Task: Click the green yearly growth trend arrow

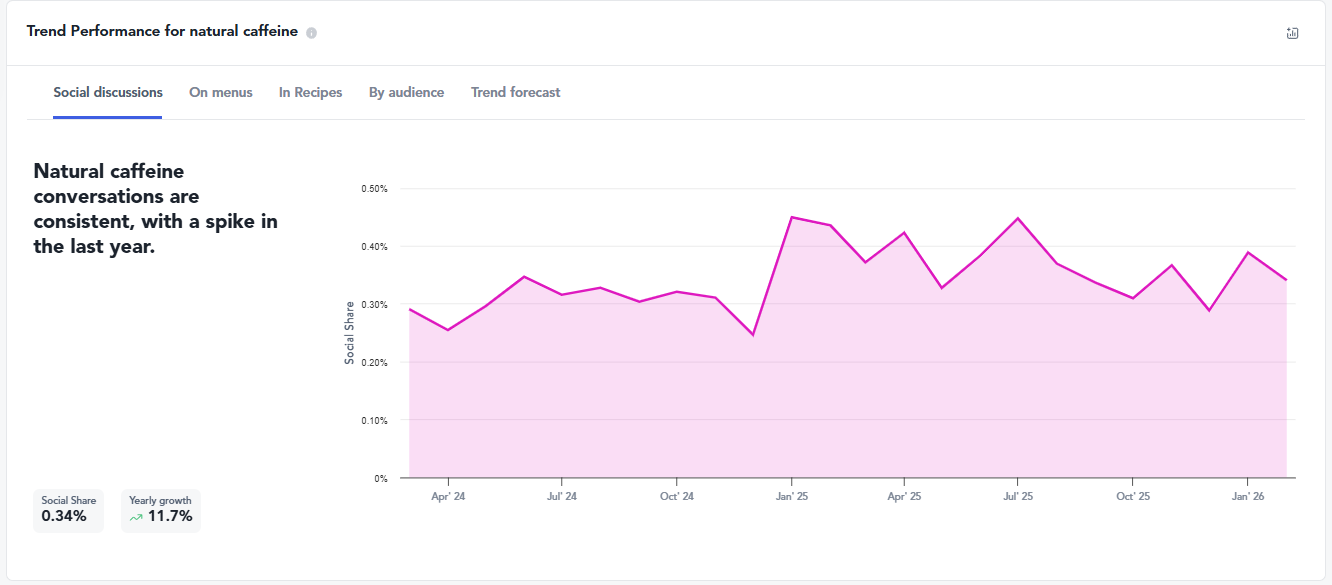Action: (x=136, y=517)
